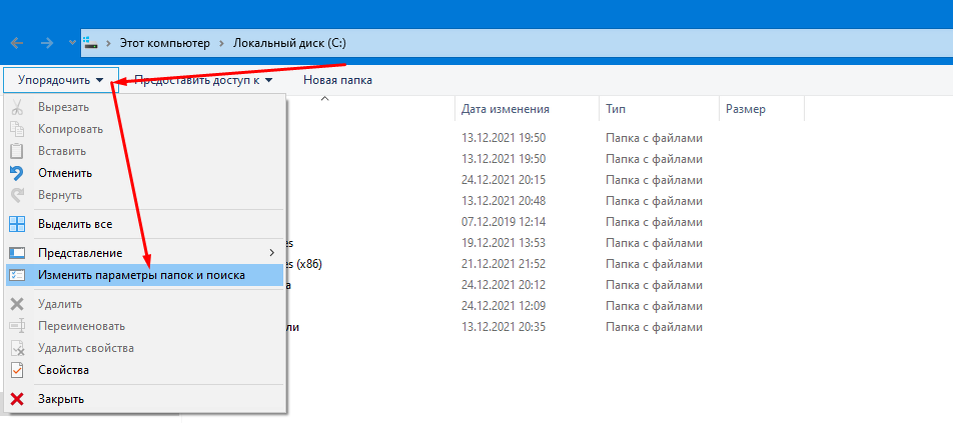The image size is (953, 423).
Task: Go back with the left arrow
Action: point(17,43)
